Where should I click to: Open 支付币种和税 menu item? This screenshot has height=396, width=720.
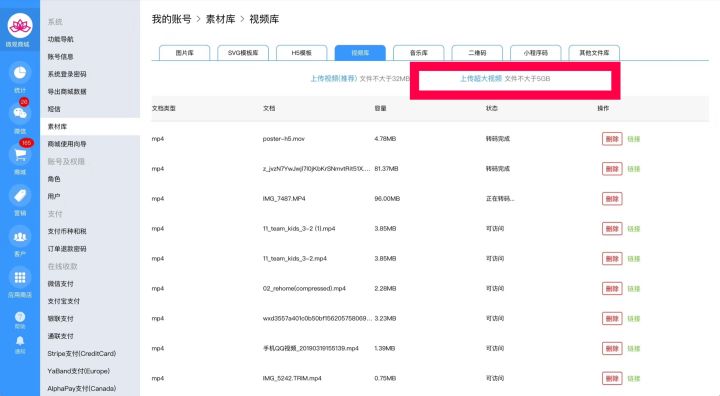point(67,231)
